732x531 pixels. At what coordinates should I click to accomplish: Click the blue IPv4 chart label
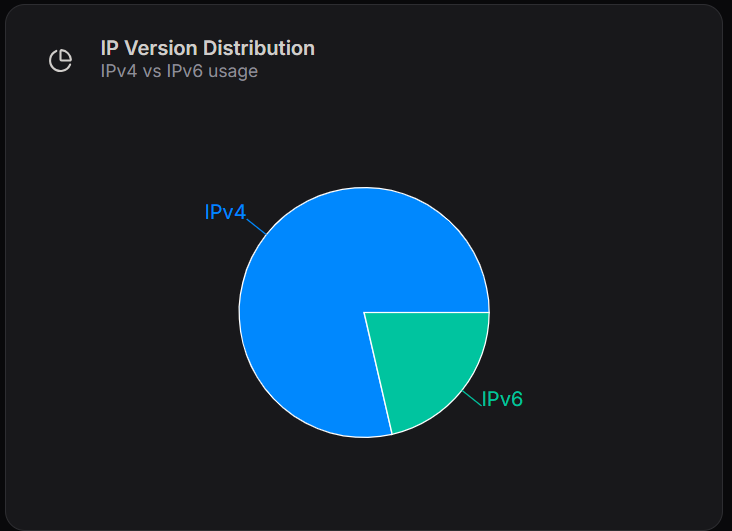click(225, 212)
